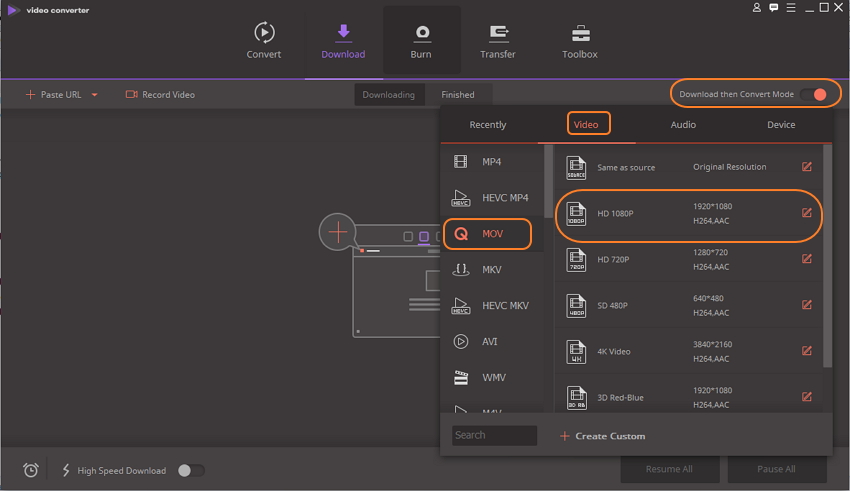Click the Resume All button
Image resolution: width=850 pixels, height=491 pixels.
pos(669,469)
